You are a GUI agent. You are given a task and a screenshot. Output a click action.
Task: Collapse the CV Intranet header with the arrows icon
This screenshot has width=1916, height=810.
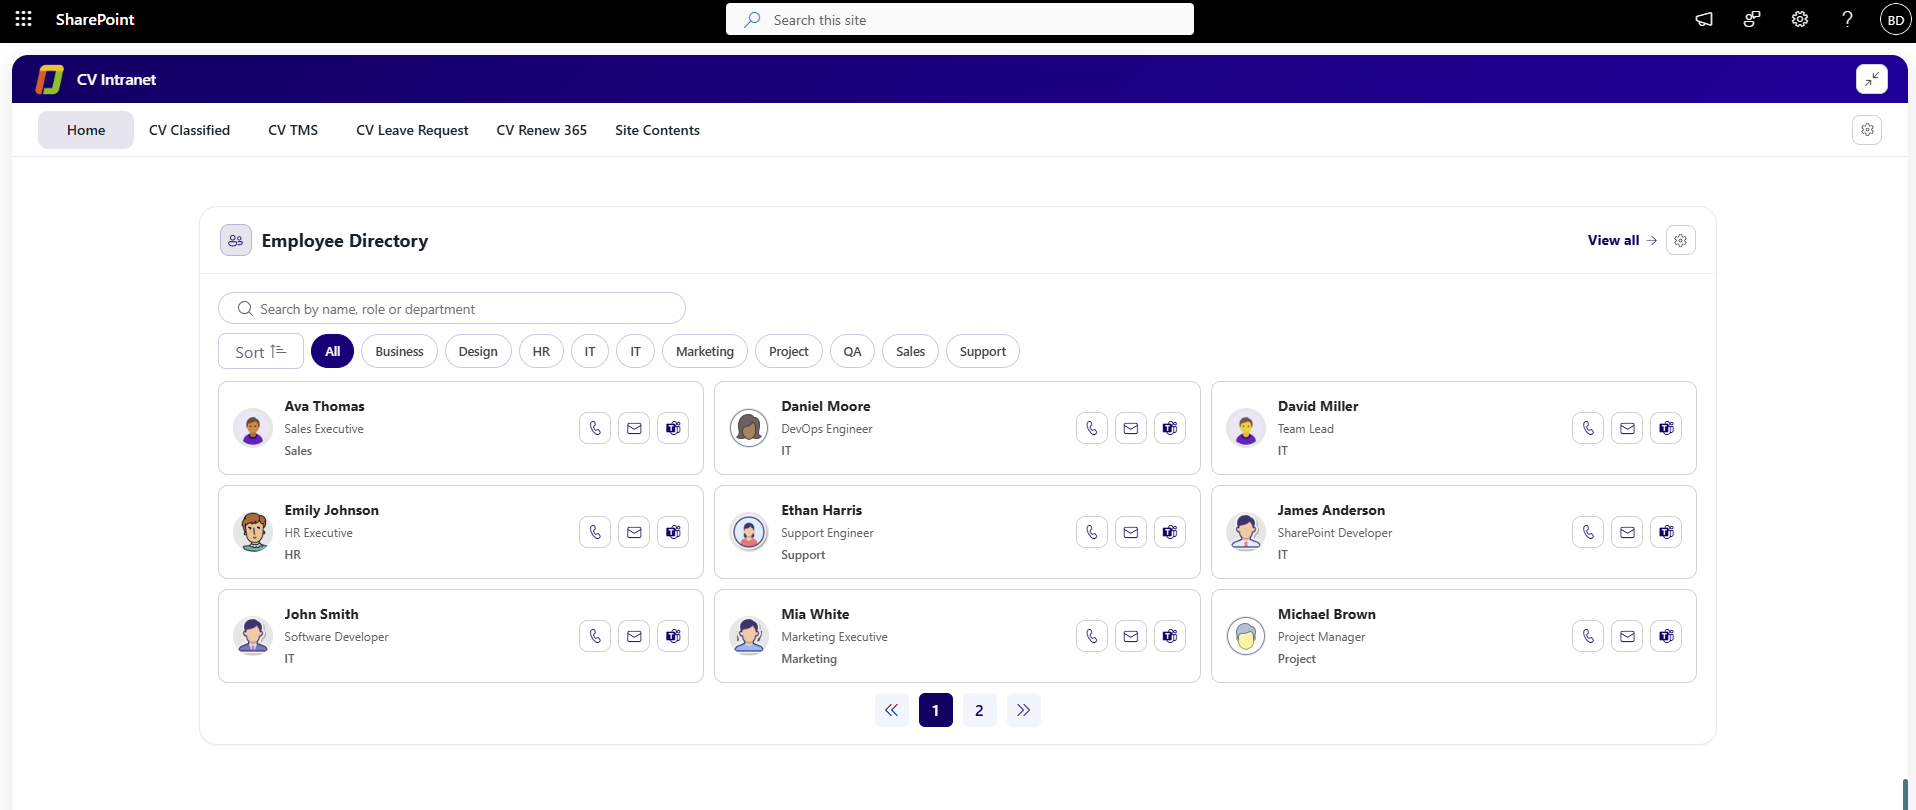1872,79
